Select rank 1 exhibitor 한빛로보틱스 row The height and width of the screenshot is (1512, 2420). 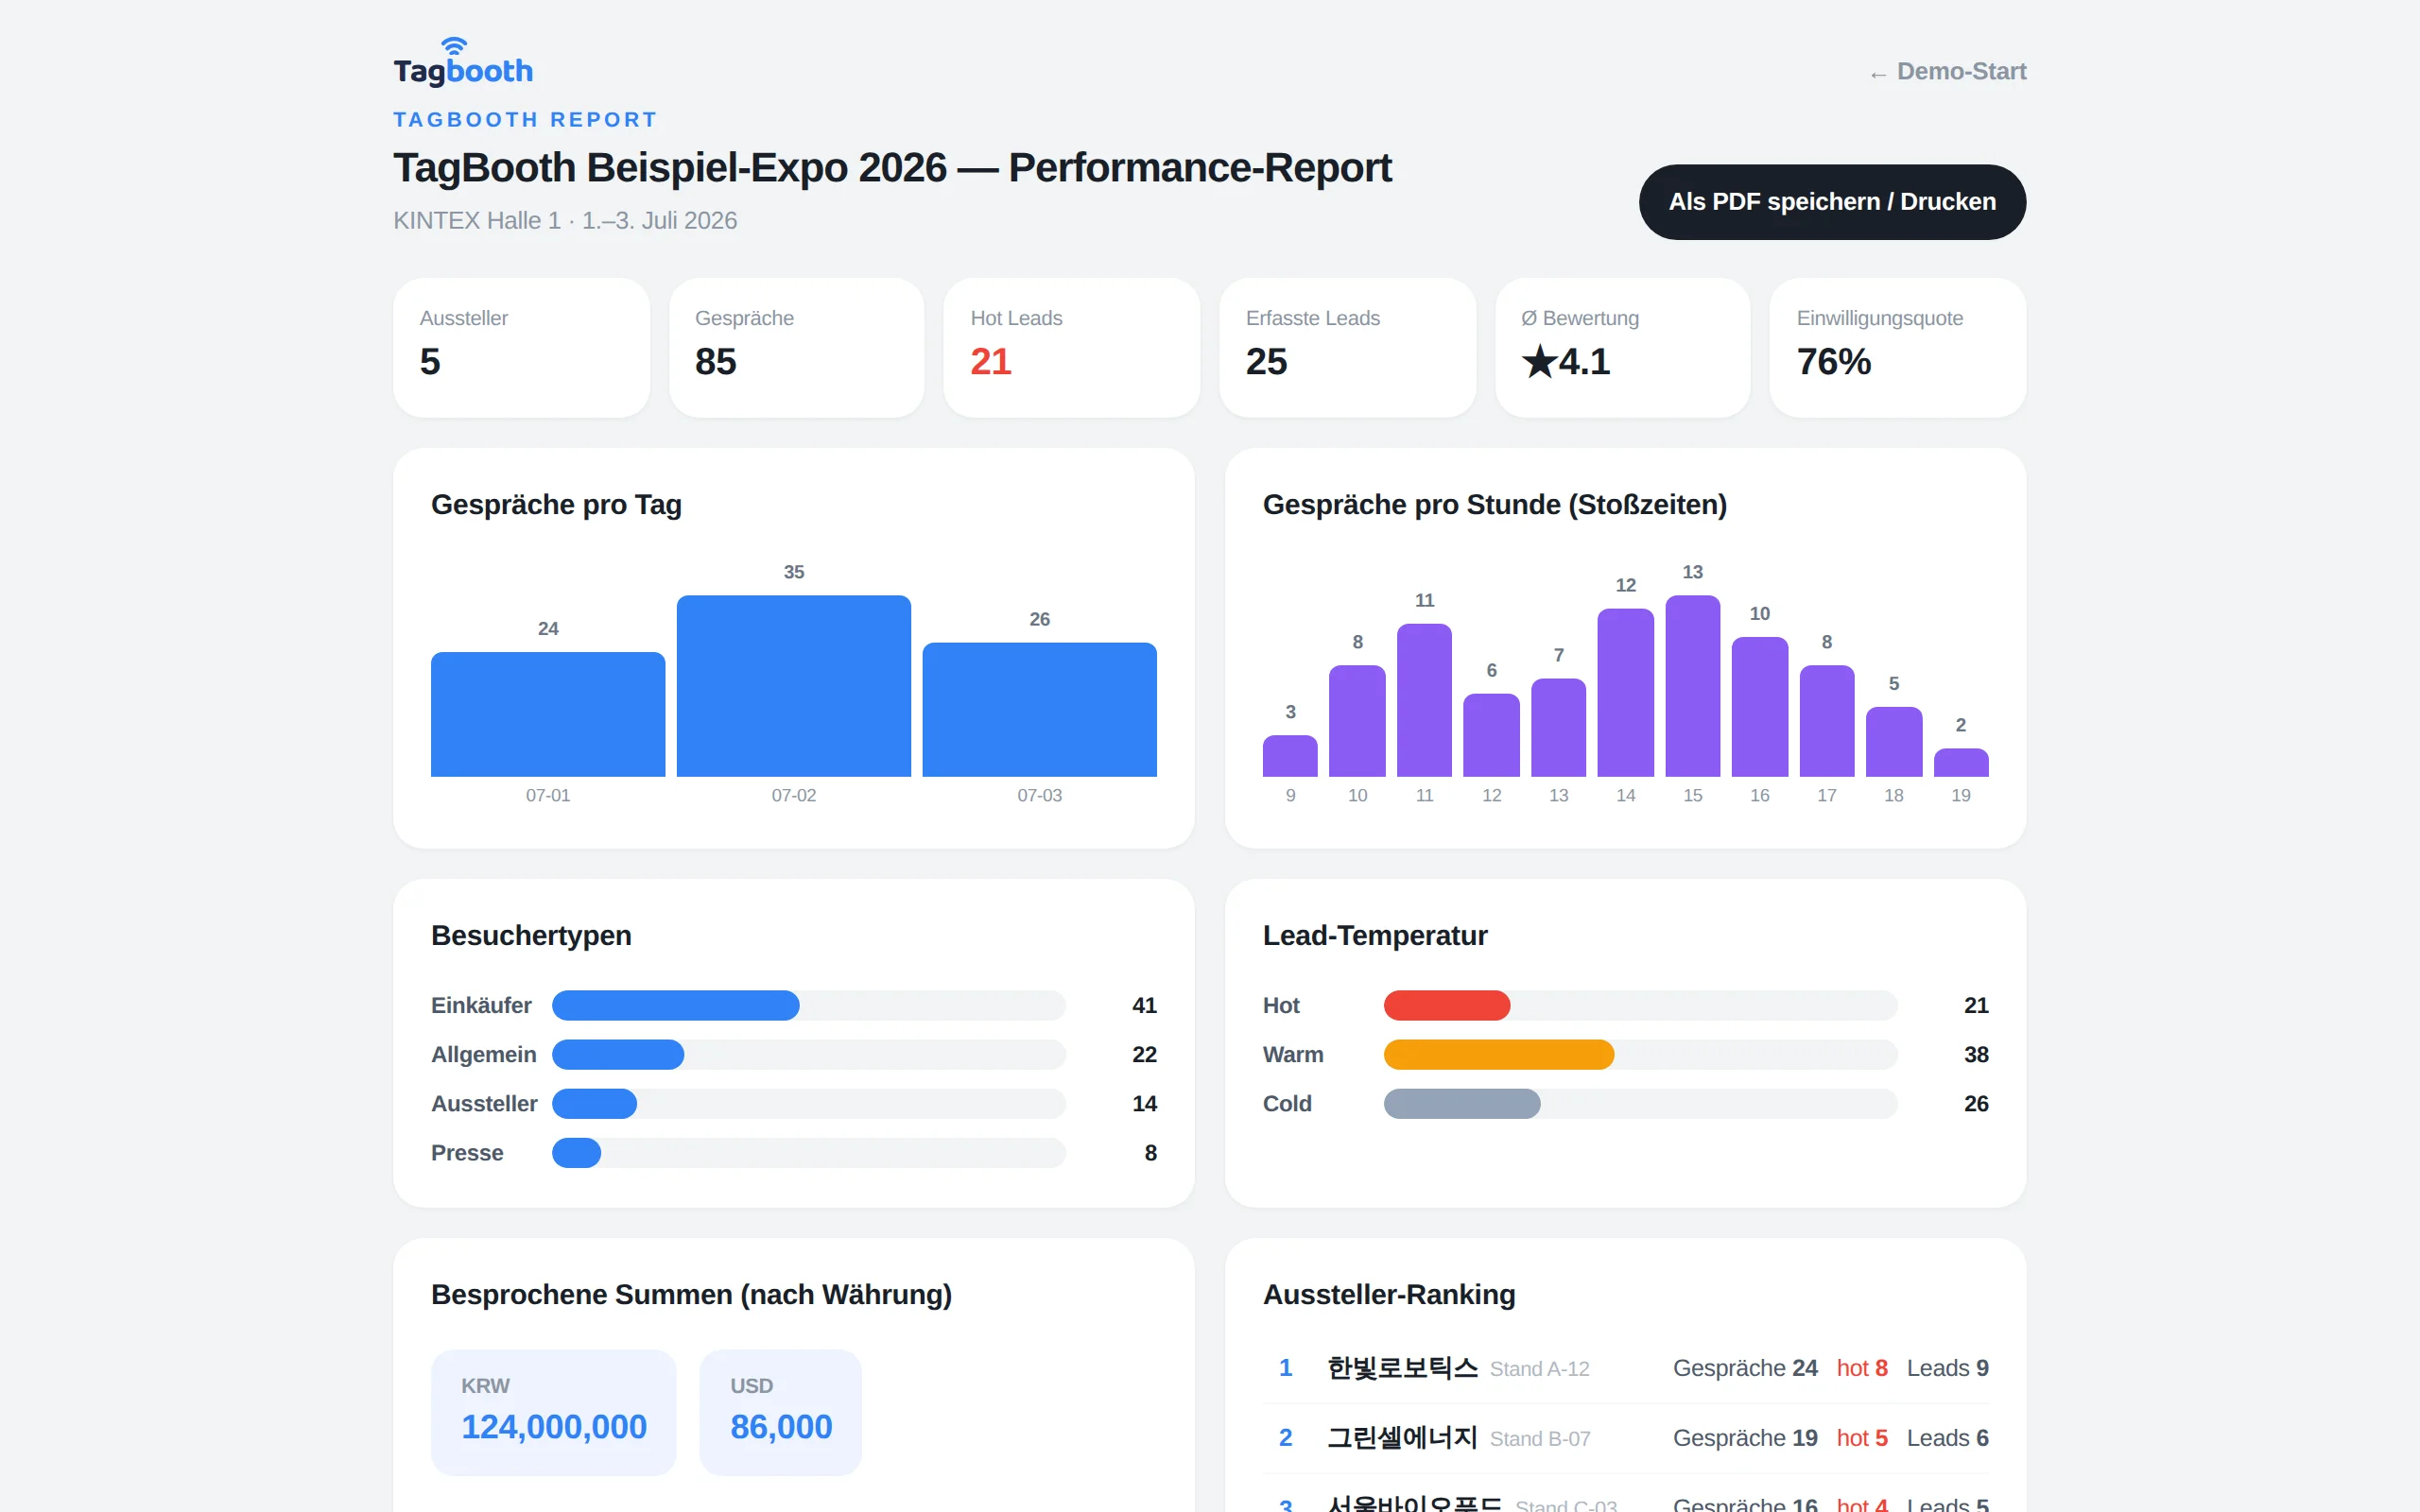point(1626,1368)
